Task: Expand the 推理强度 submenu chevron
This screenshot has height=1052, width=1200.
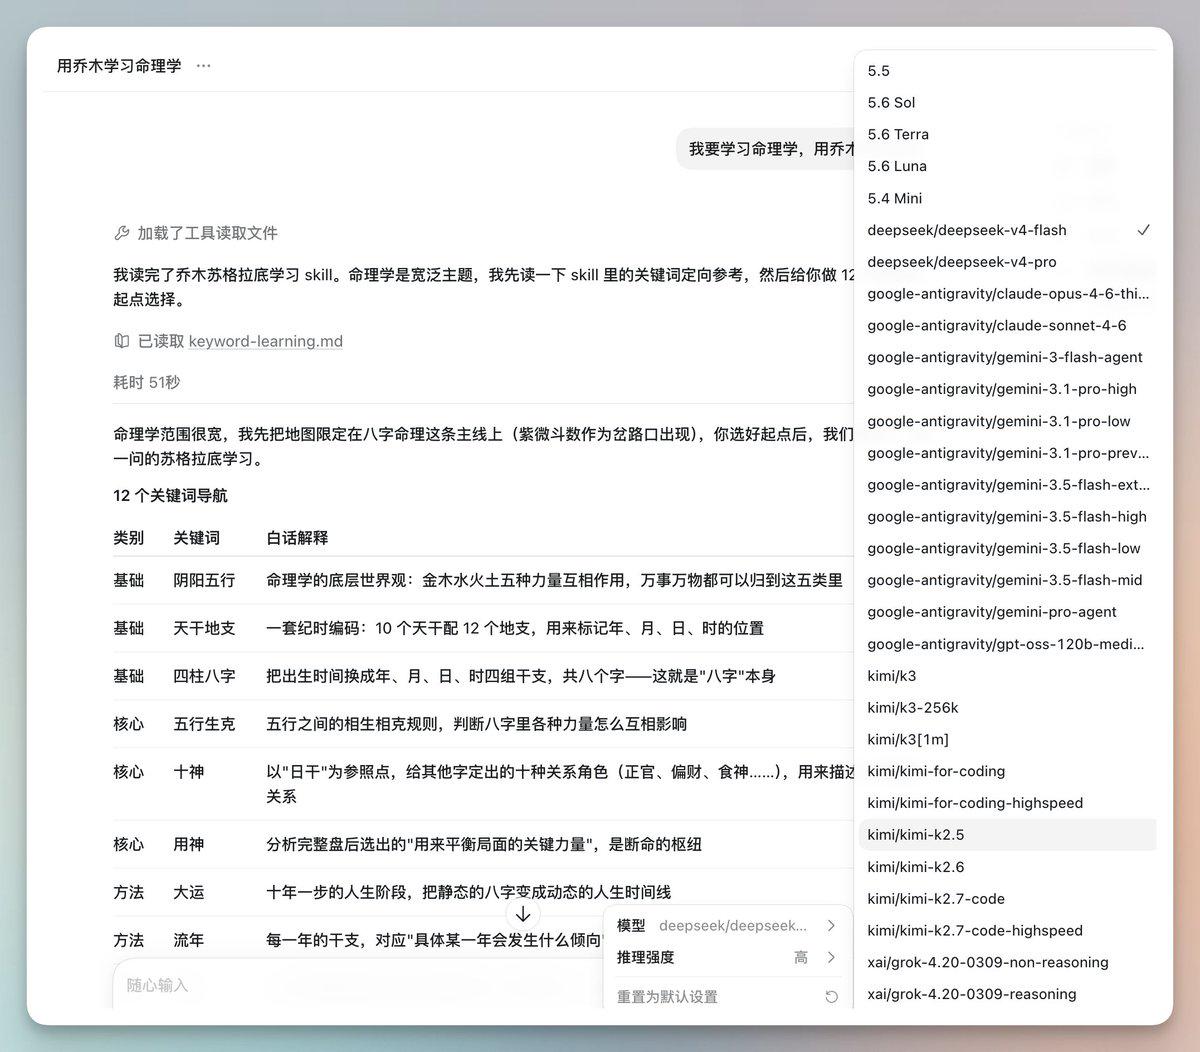Action: pos(831,958)
